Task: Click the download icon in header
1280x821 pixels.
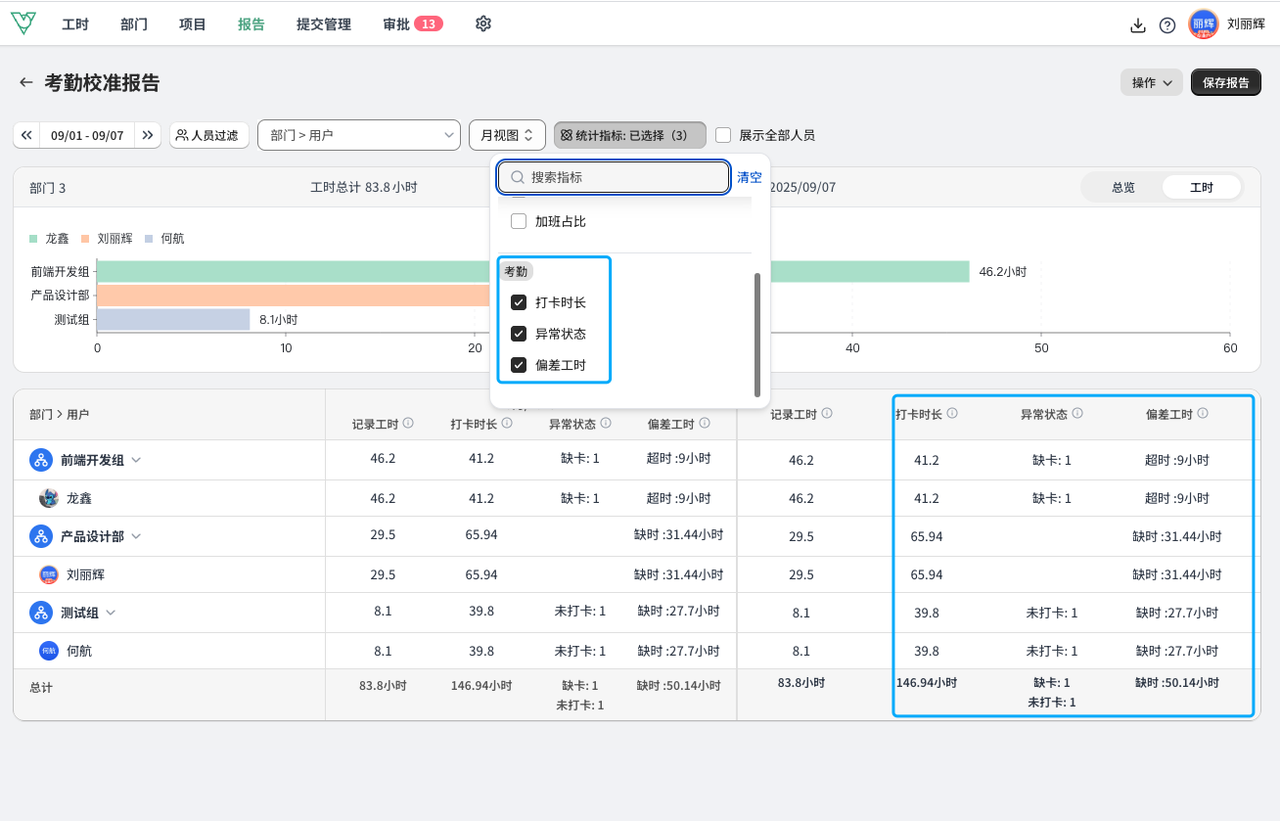Action: 1137,26
